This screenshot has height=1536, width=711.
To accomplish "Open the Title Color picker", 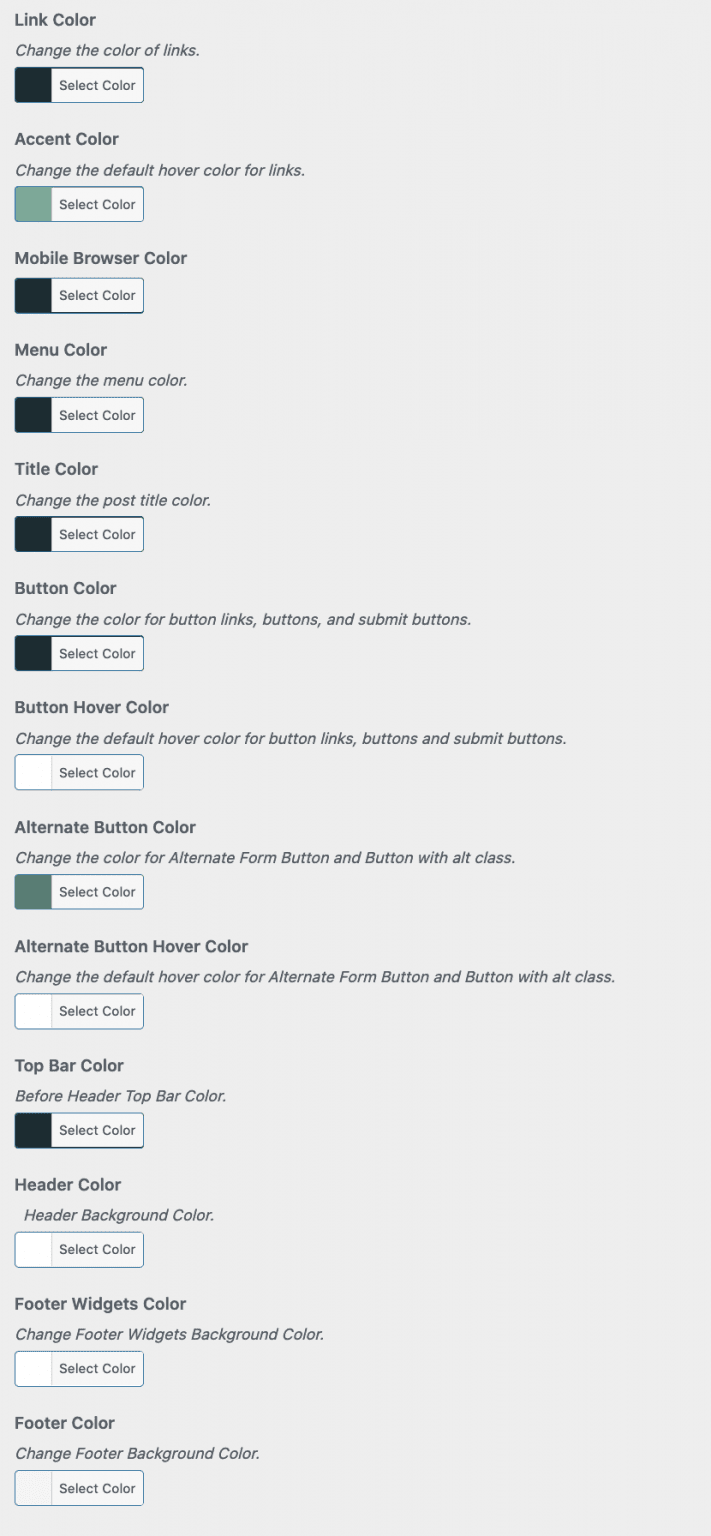I will 97,533.
